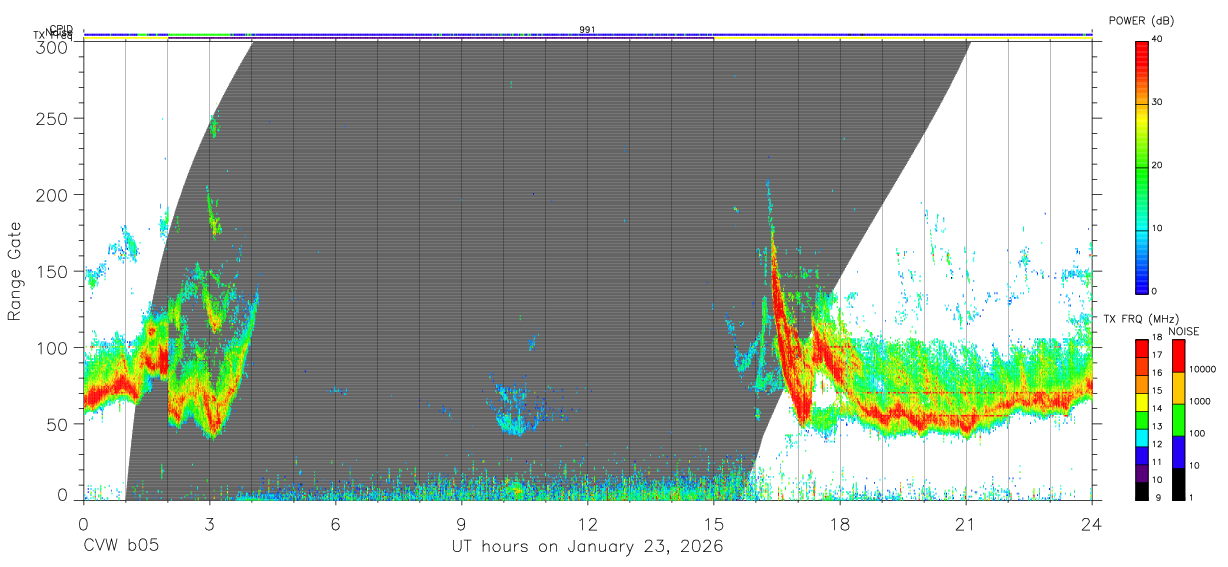Image resolution: width=1228 pixels, height=567 pixels.
Task: Select cyan segment of TX FRQ scale
Action: point(1141,437)
